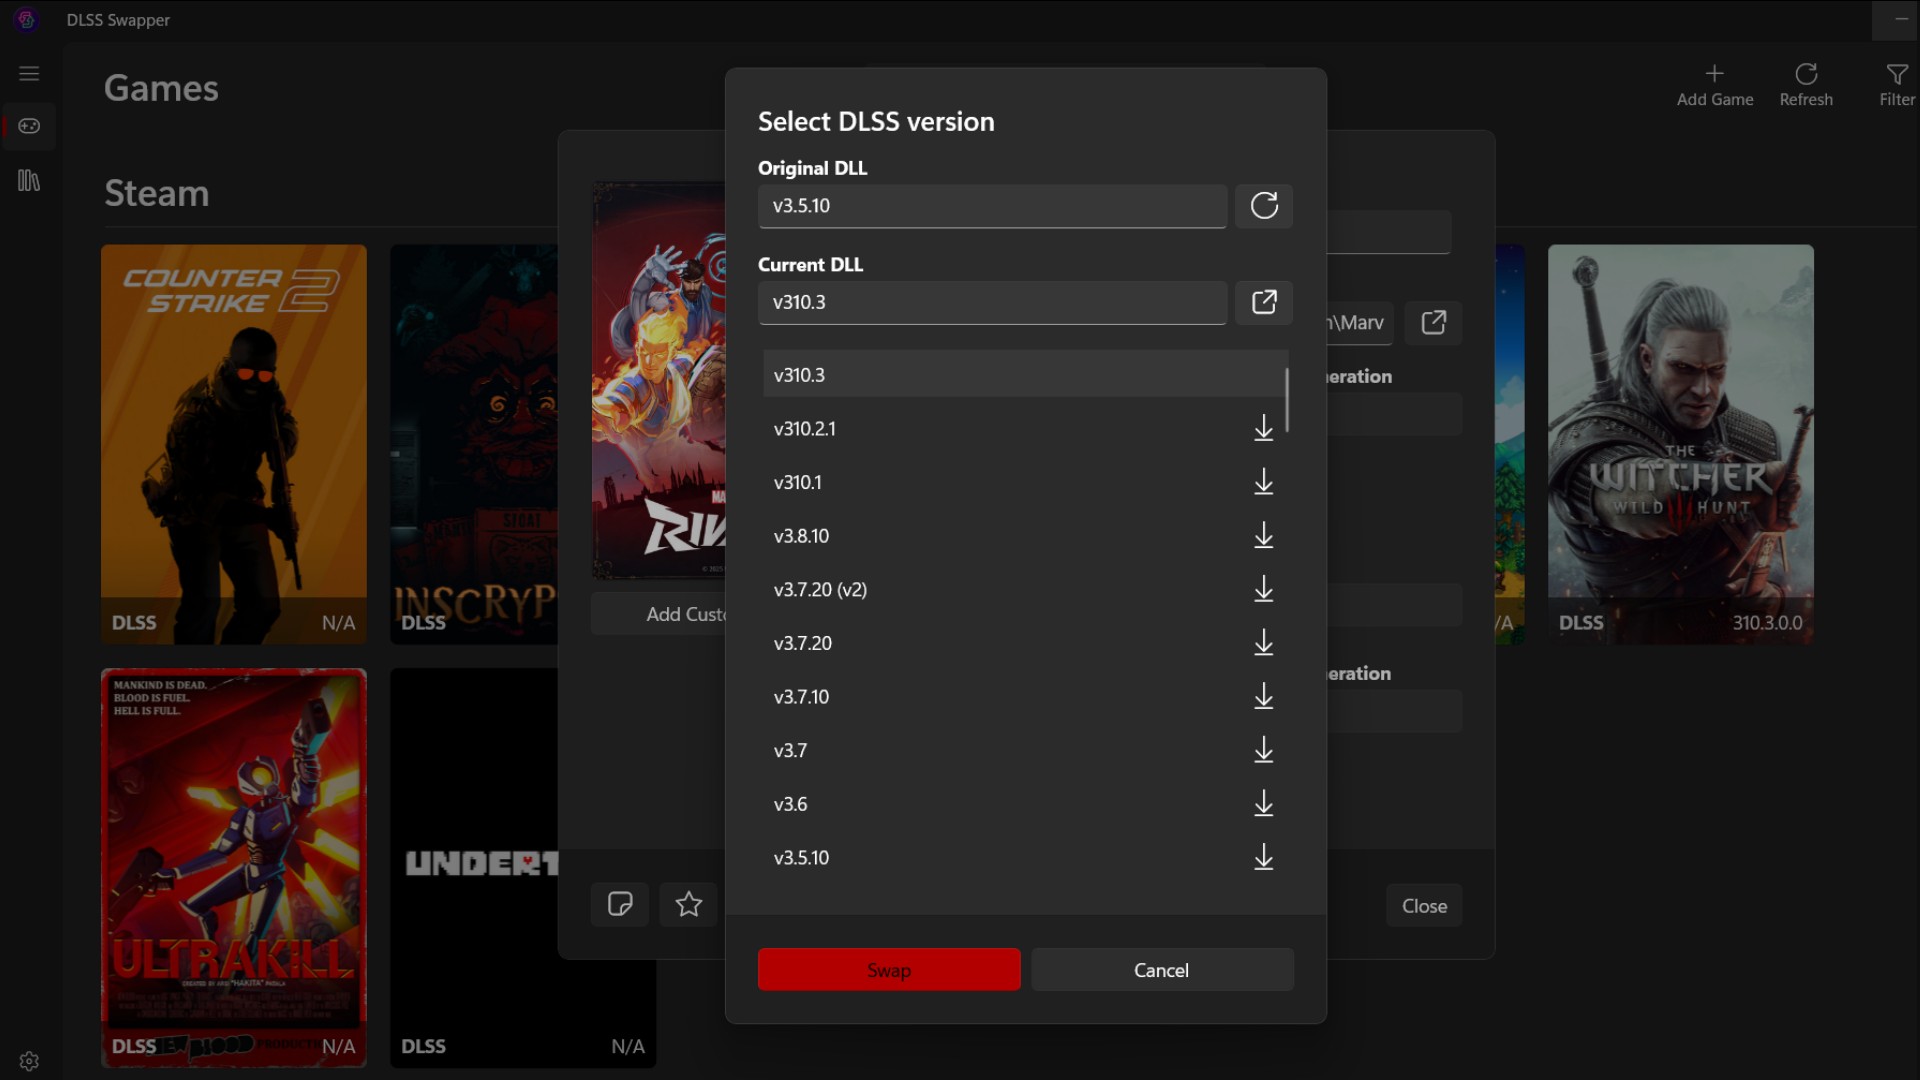Open the Inscryption game card
Image resolution: width=1920 pixels, height=1080 pixels.
tap(474, 445)
